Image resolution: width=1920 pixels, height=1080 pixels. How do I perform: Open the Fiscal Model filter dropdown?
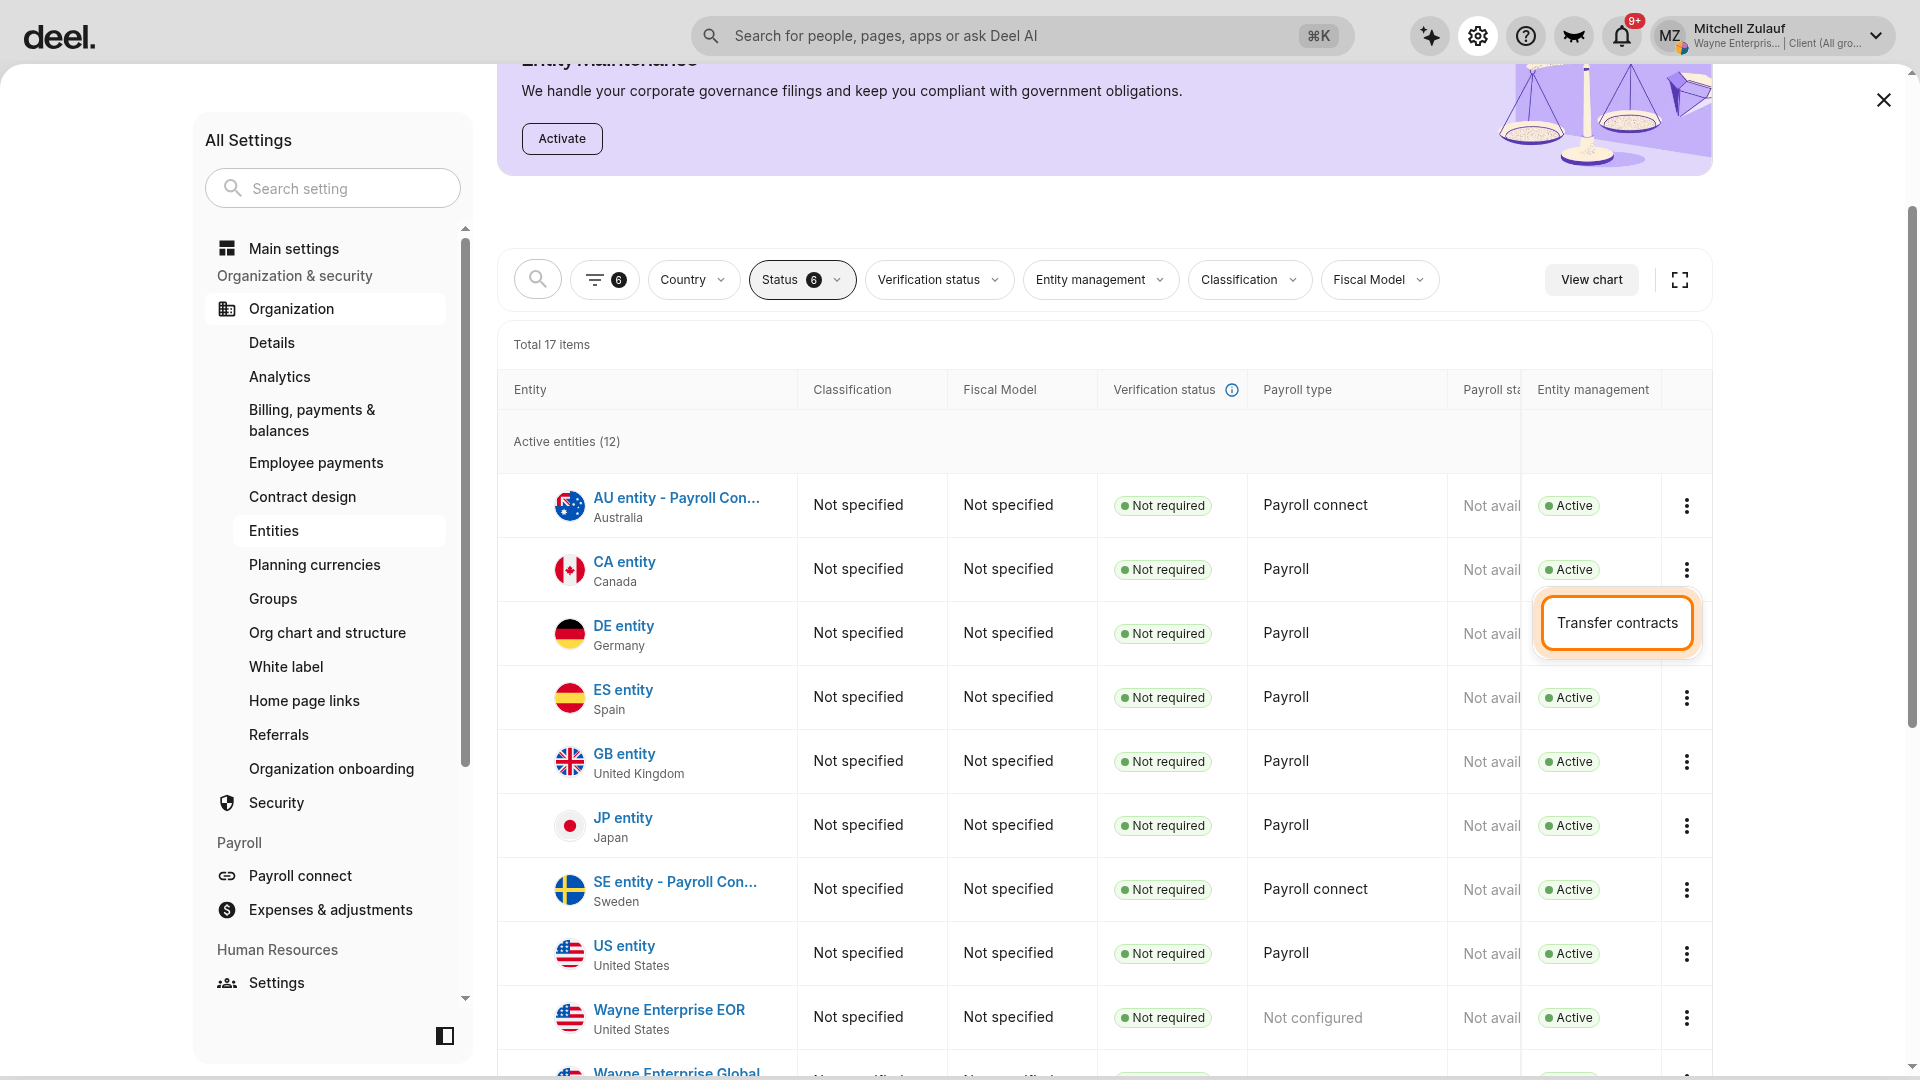[1380, 280]
